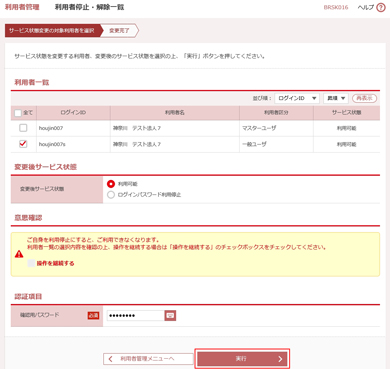Tick the checkbox for houjin007

click(x=23, y=128)
